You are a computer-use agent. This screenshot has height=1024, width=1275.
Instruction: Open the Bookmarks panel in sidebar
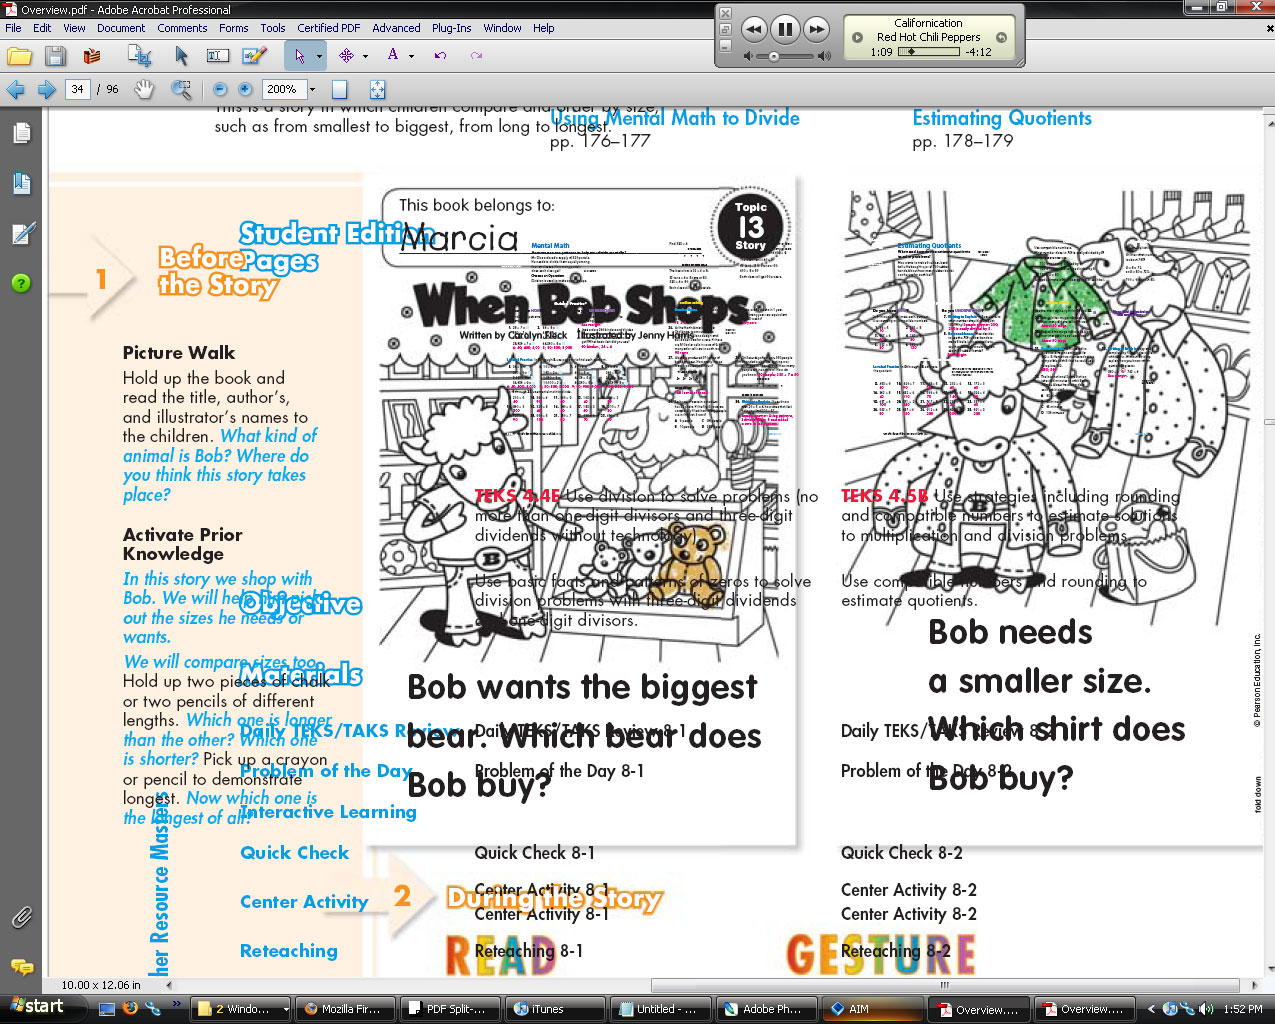(x=21, y=183)
